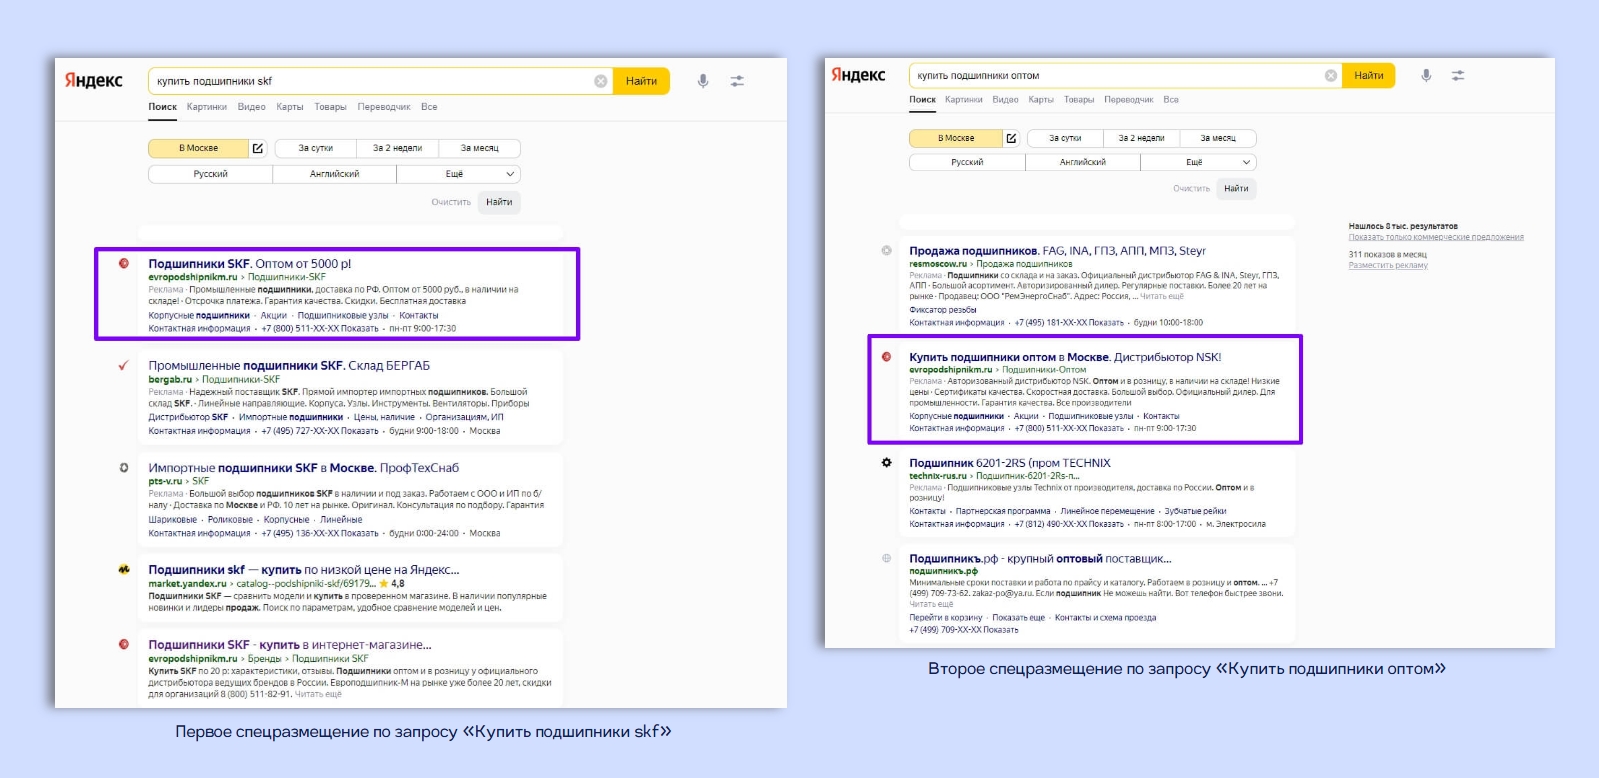Click favicon next to 'Подшипник 6201-2RS' result
Screen dimensions: 1599x778
click(x=886, y=463)
